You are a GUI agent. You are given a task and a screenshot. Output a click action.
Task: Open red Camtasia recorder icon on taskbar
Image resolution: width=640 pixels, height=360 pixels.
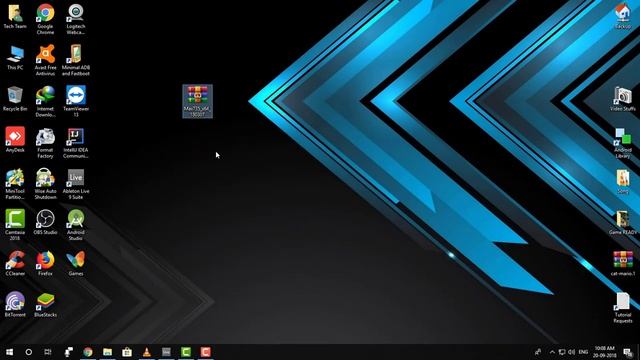click(x=205, y=352)
